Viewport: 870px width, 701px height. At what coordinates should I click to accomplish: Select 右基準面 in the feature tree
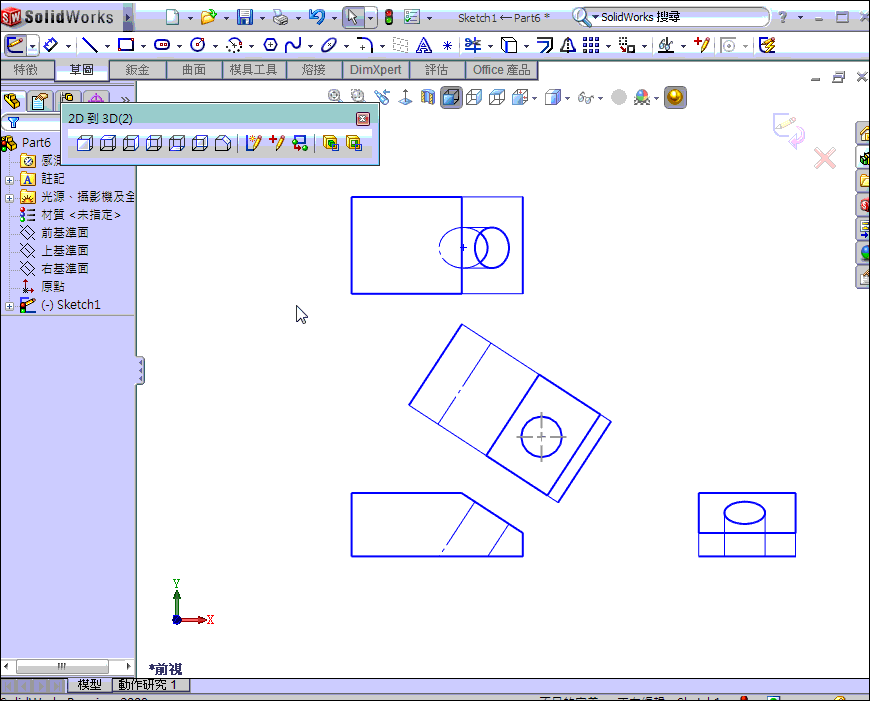coord(65,269)
